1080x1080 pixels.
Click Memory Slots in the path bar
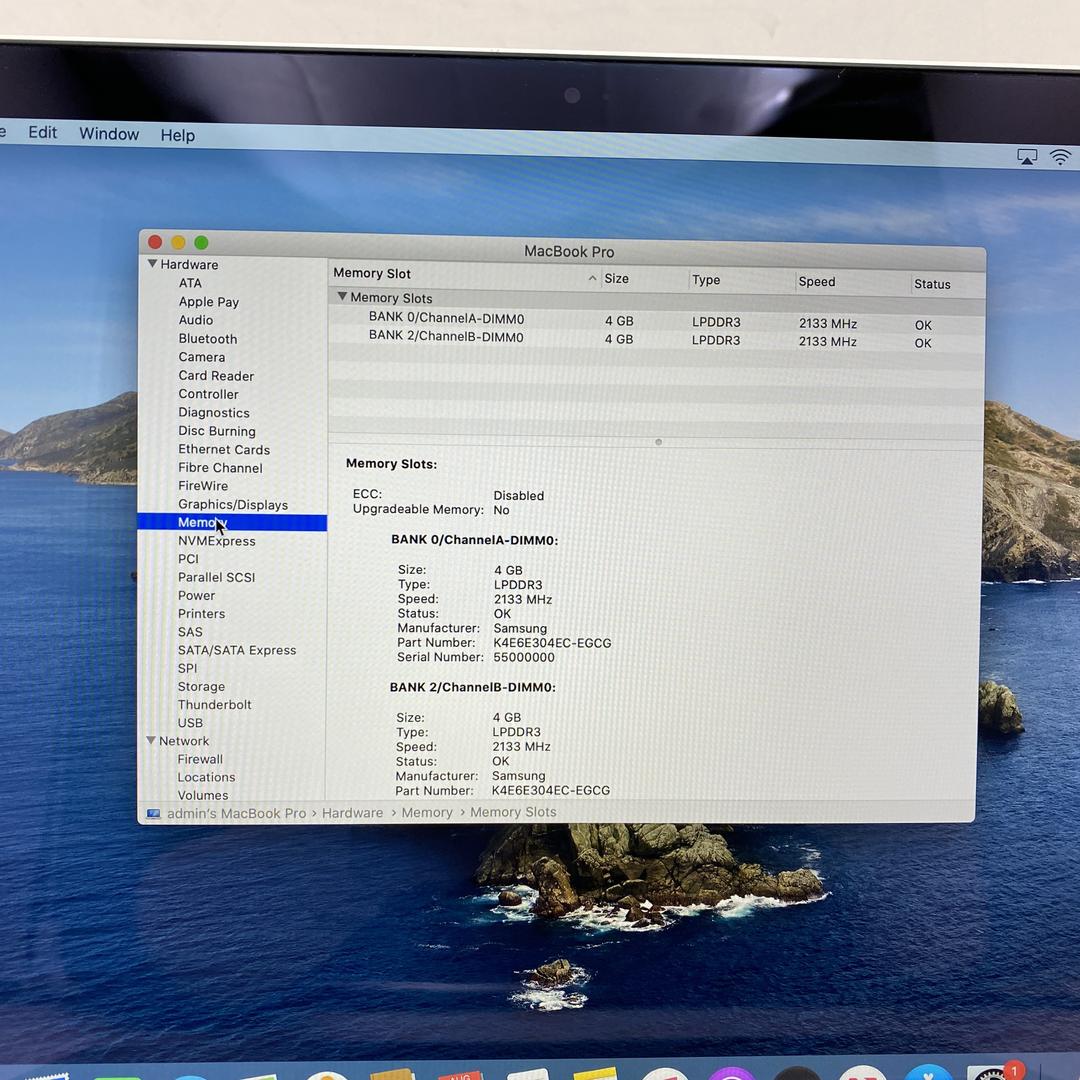513,812
